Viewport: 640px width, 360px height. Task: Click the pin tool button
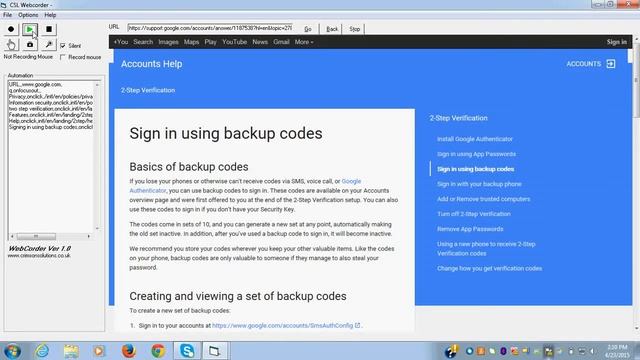(49, 44)
